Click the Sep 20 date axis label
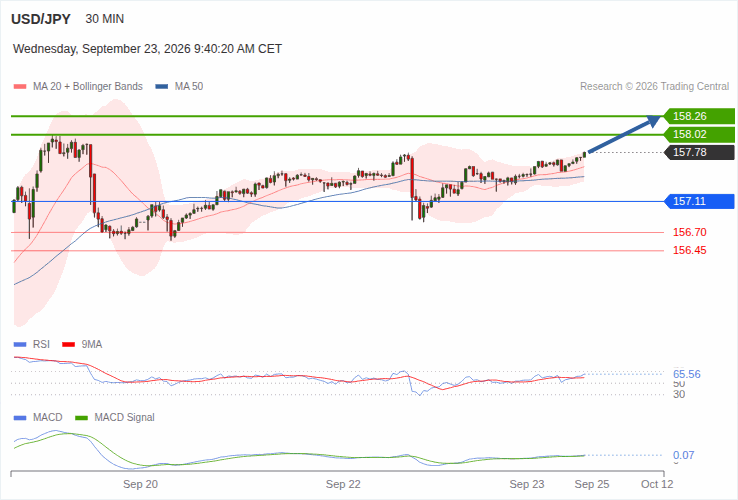Image resolution: width=738 pixels, height=500 pixels. point(140,484)
